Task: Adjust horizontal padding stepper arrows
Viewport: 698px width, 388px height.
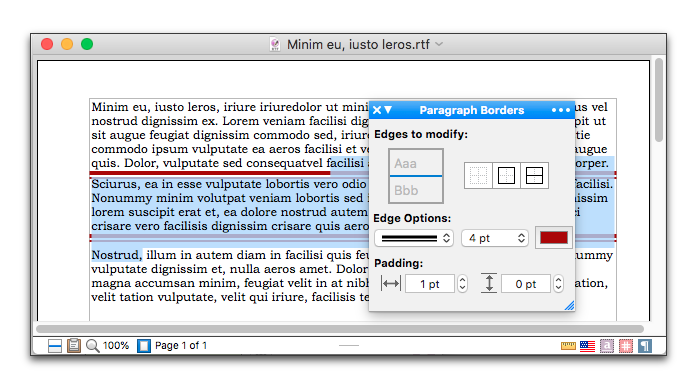Action: tap(462, 284)
